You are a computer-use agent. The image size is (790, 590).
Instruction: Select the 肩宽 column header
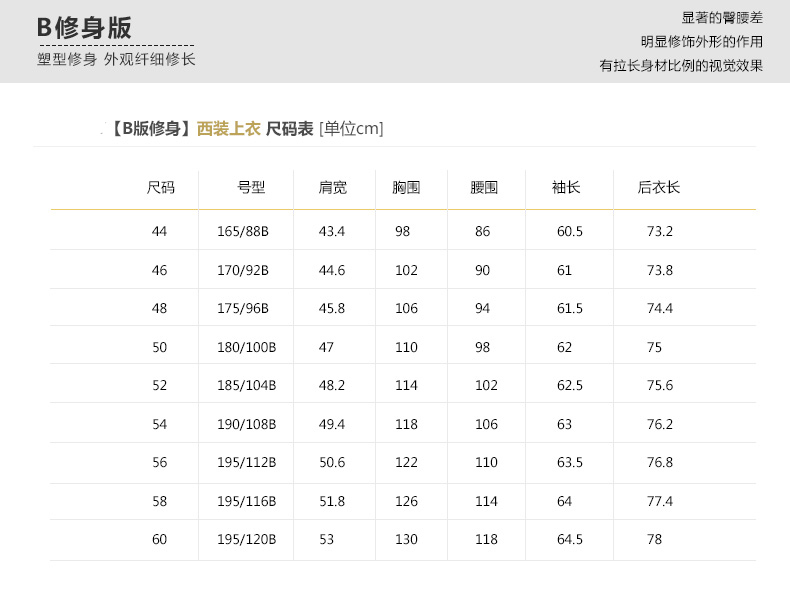(x=332, y=187)
